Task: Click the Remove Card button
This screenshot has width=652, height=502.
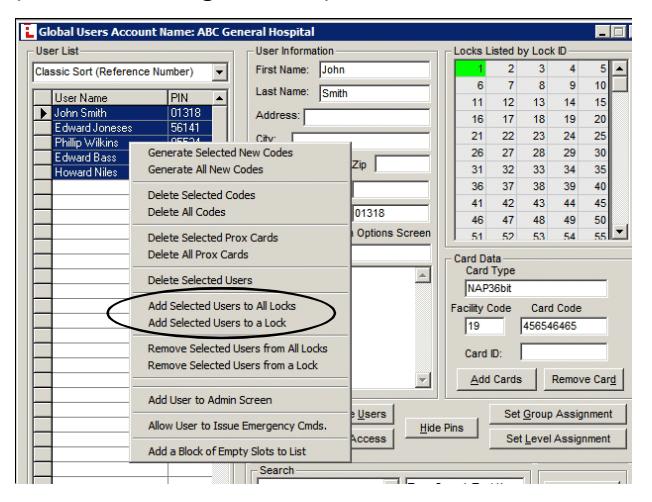Action: pos(583,379)
